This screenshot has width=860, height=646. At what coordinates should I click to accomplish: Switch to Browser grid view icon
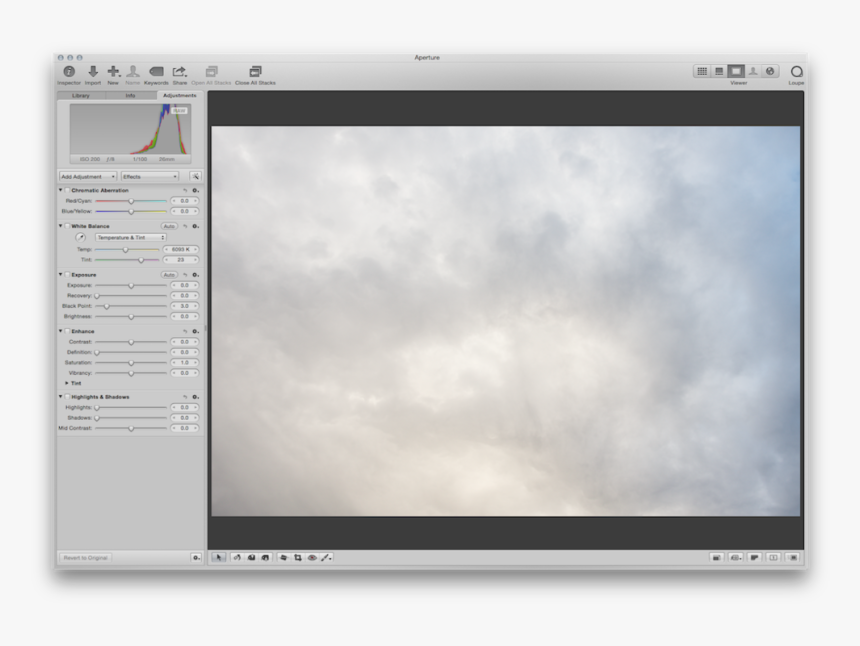[701, 71]
